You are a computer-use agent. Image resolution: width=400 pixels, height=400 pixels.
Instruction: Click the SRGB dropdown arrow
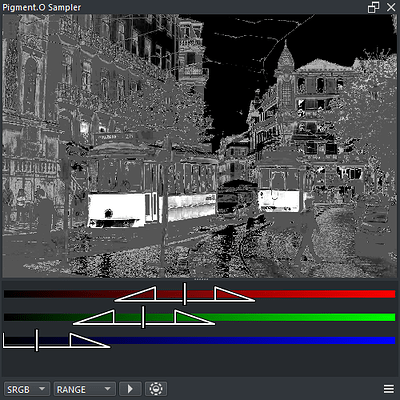[42, 389]
